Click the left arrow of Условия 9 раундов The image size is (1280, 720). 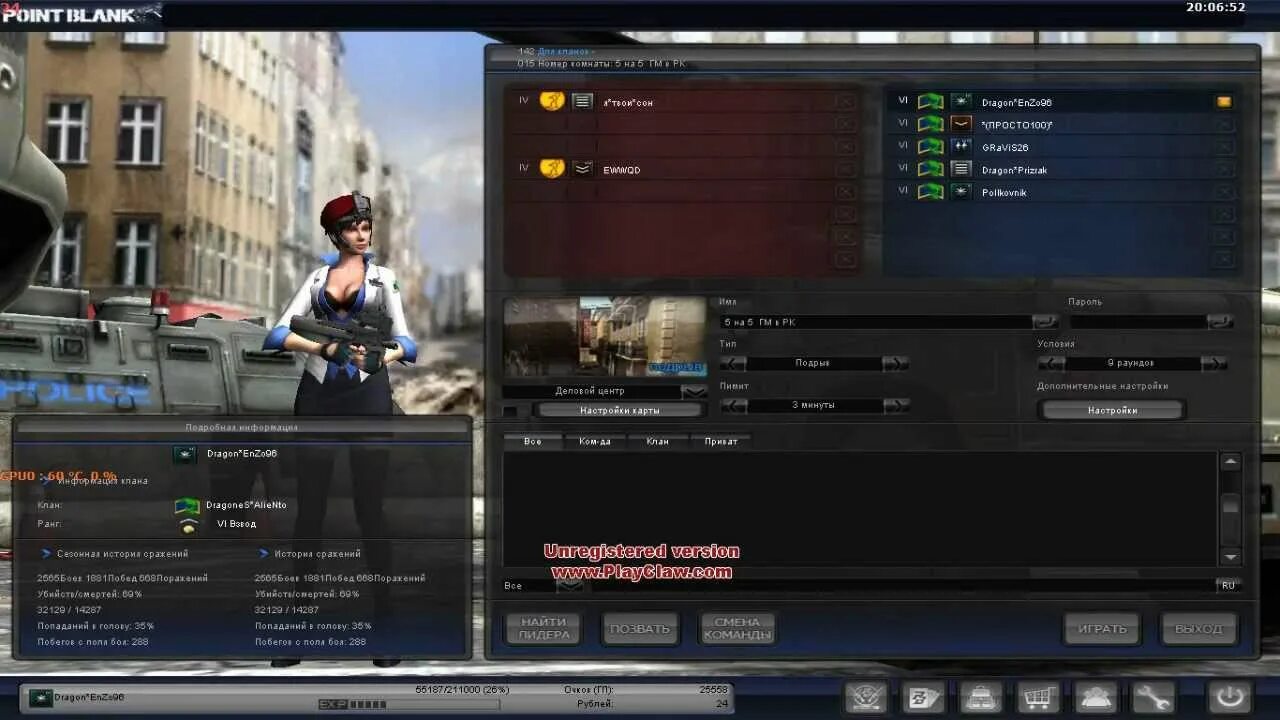(1051, 363)
